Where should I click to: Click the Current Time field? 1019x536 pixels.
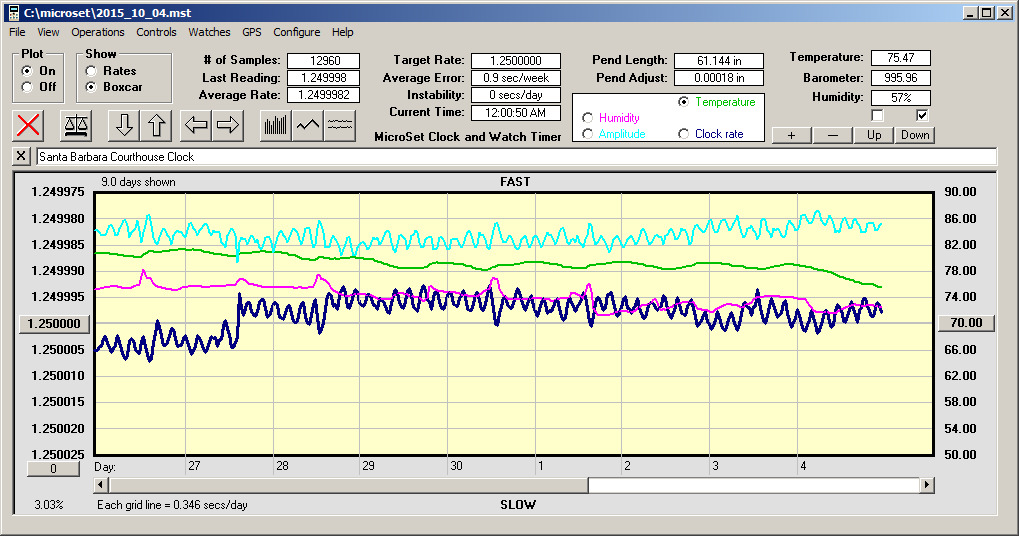click(x=516, y=112)
